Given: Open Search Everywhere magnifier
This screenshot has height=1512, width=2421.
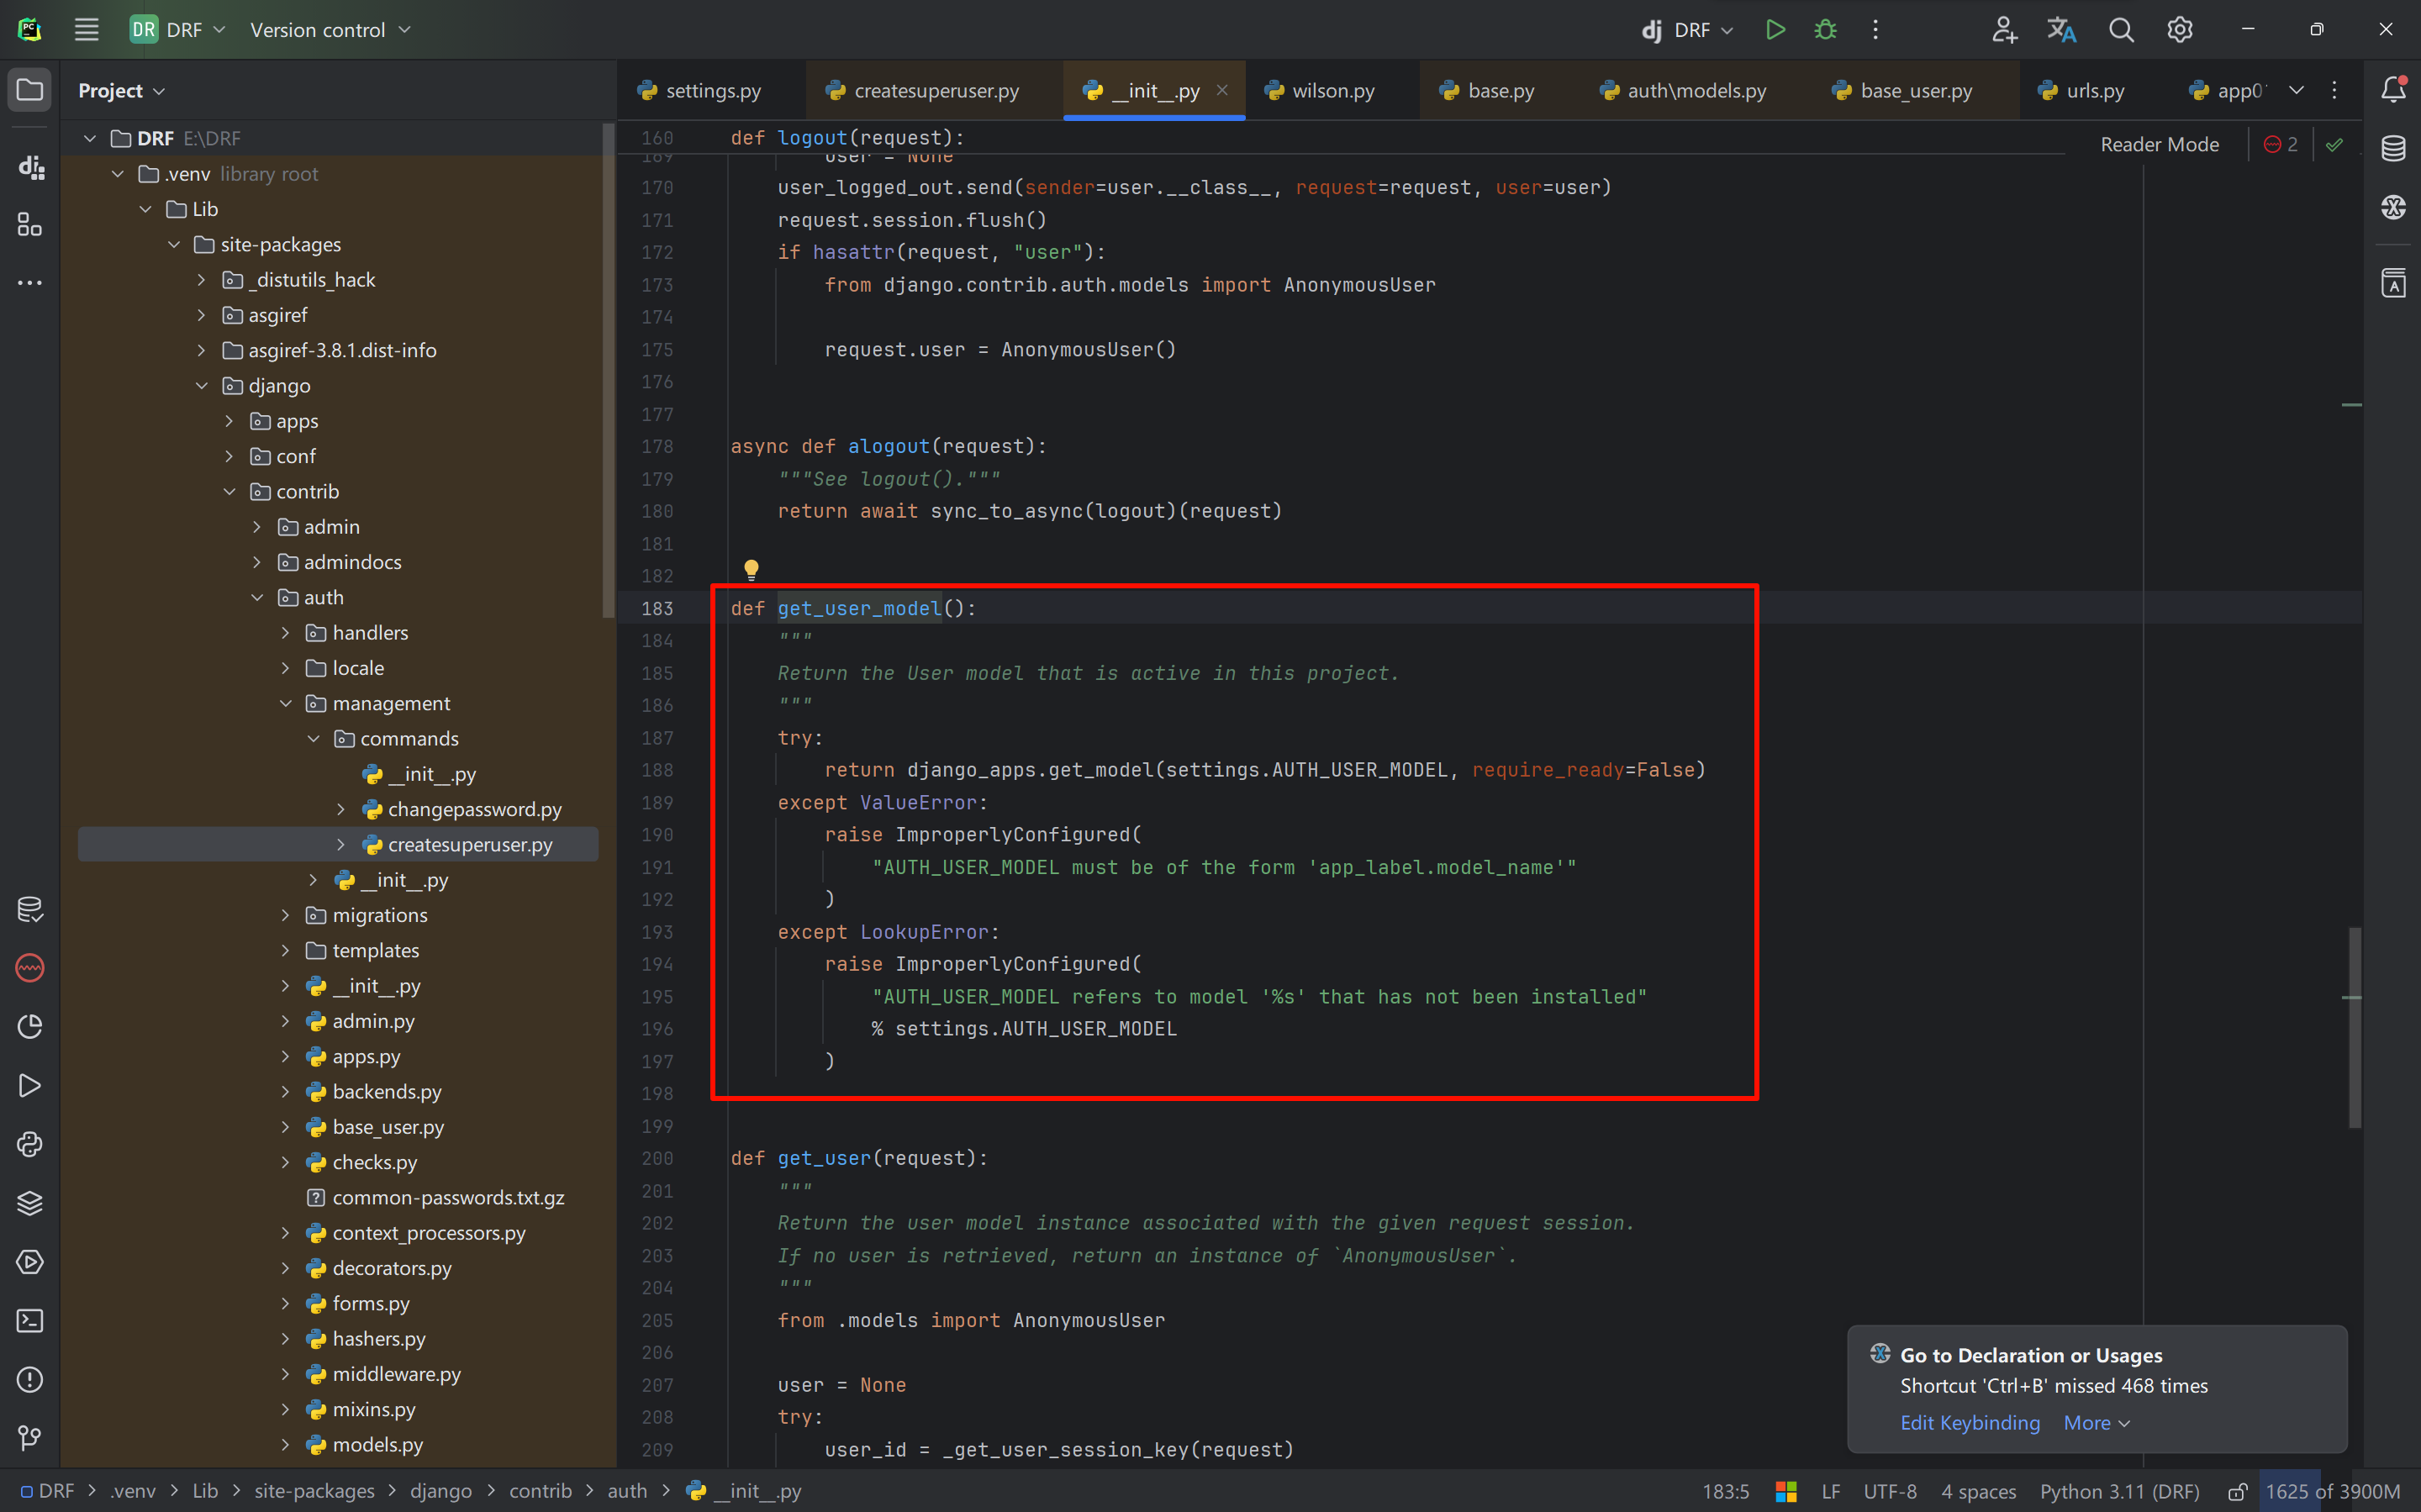Looking at the screenshot, I should tap(2120, 30).
